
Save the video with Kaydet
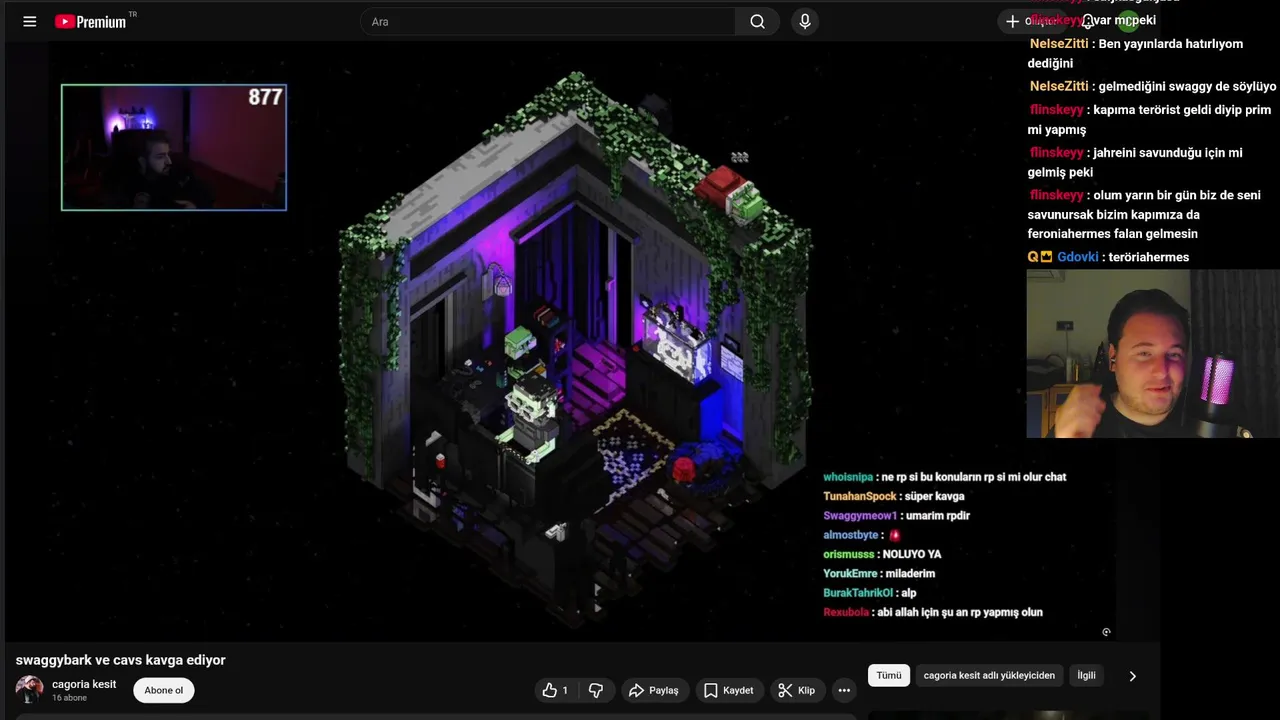coord(728,690)
